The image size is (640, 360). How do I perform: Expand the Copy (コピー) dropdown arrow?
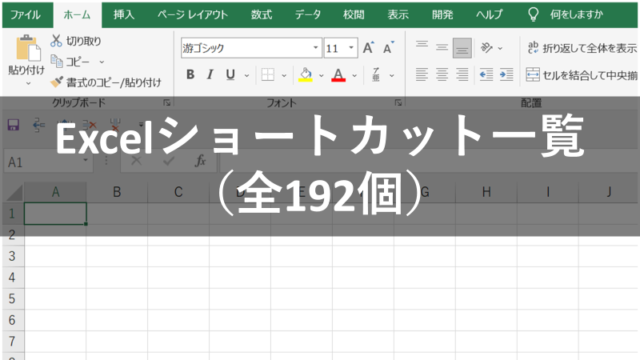[x=102, y=62]
